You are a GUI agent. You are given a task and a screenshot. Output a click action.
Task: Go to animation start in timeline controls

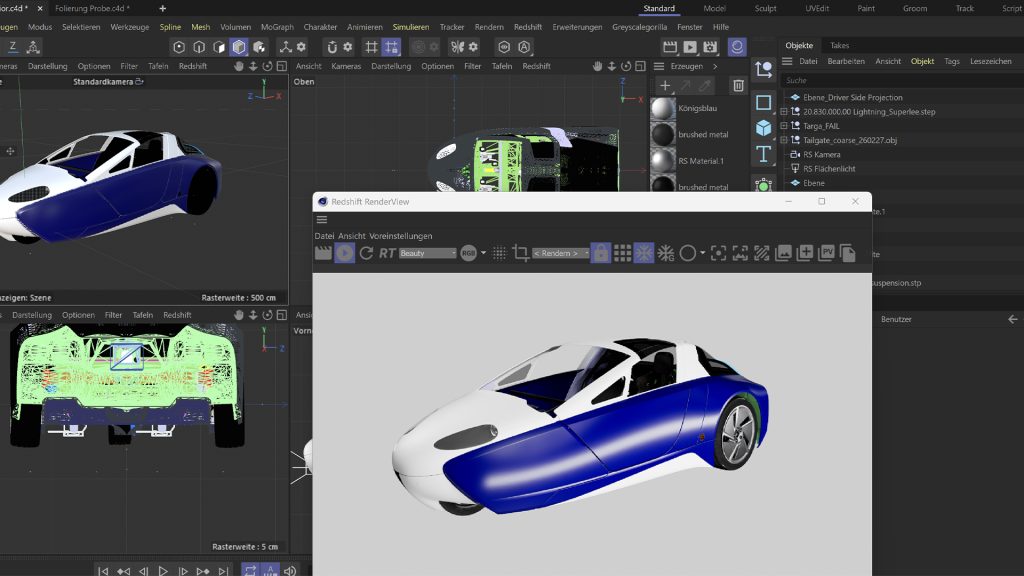(103, 571)
